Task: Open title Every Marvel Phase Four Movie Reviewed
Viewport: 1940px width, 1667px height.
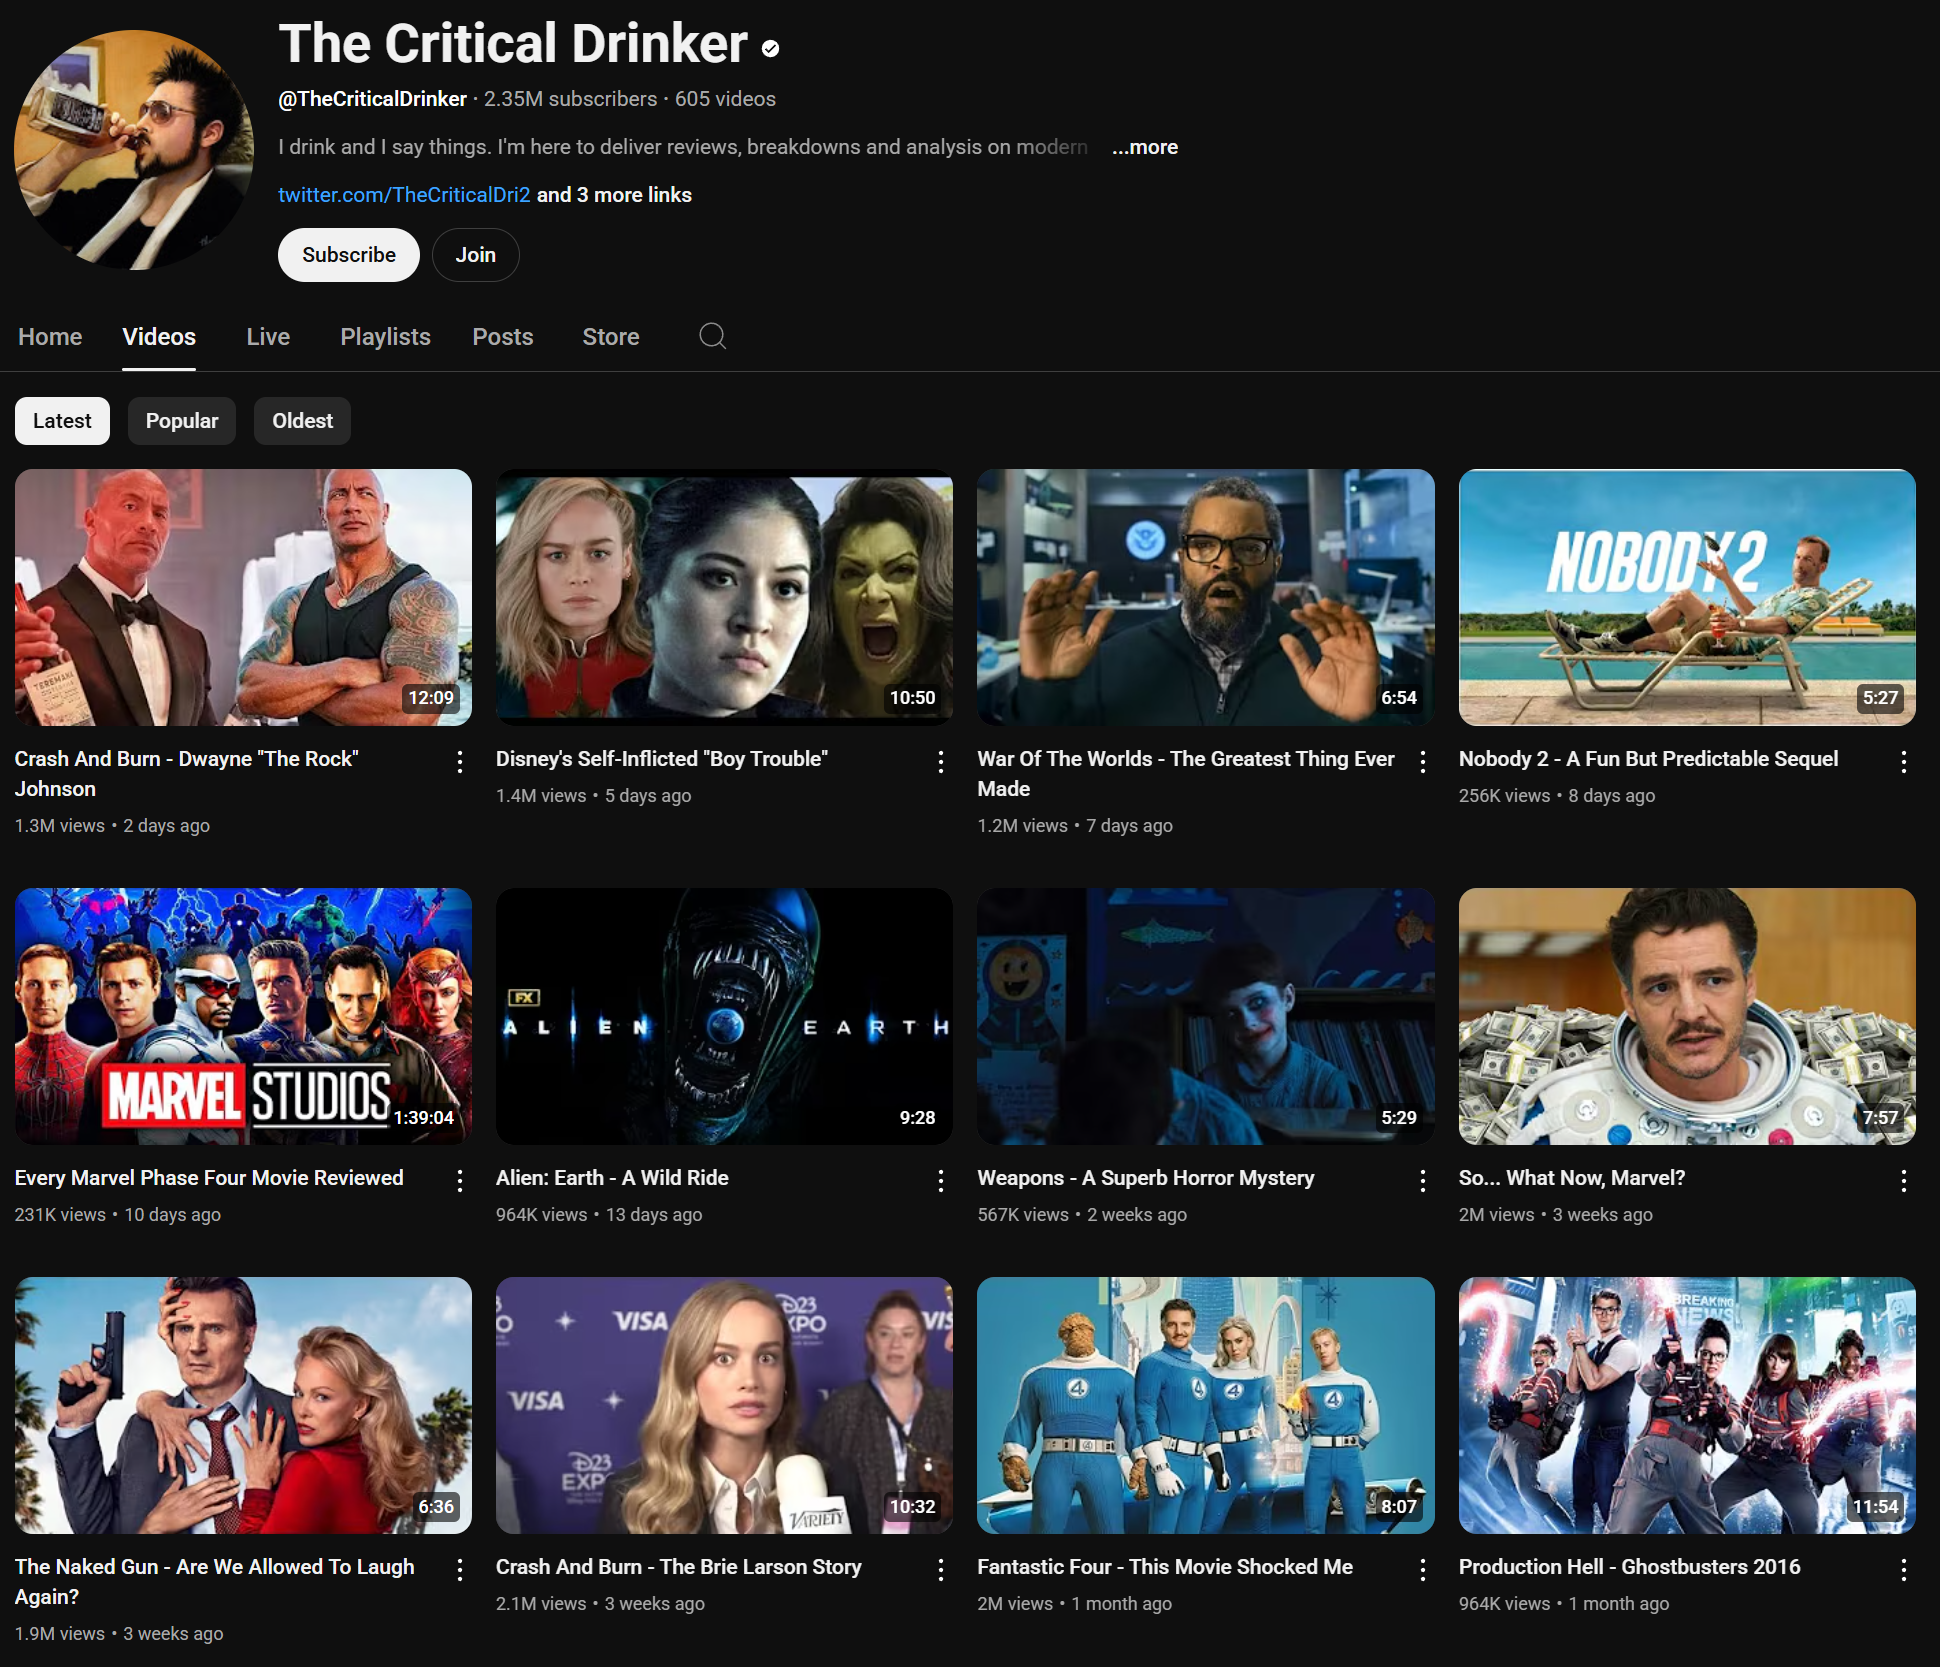Action: (209, 1178)
